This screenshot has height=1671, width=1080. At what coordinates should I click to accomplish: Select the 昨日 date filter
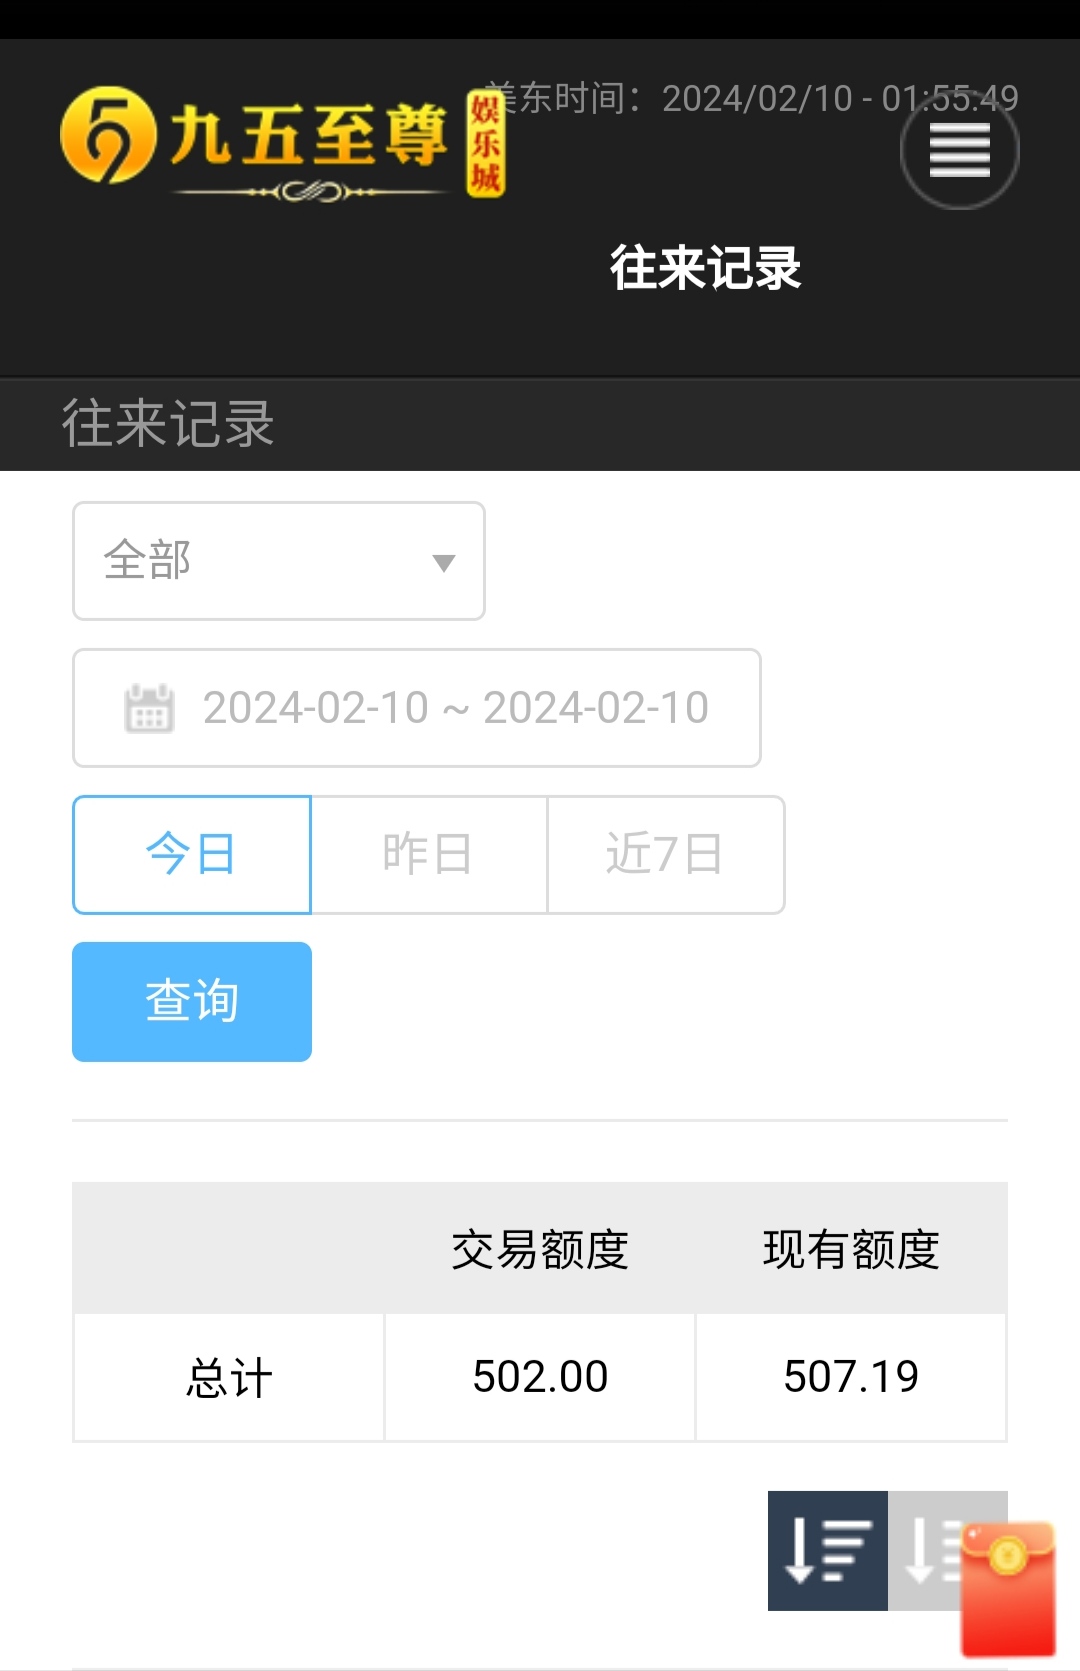pyautogui.click(x=429, y=855)
